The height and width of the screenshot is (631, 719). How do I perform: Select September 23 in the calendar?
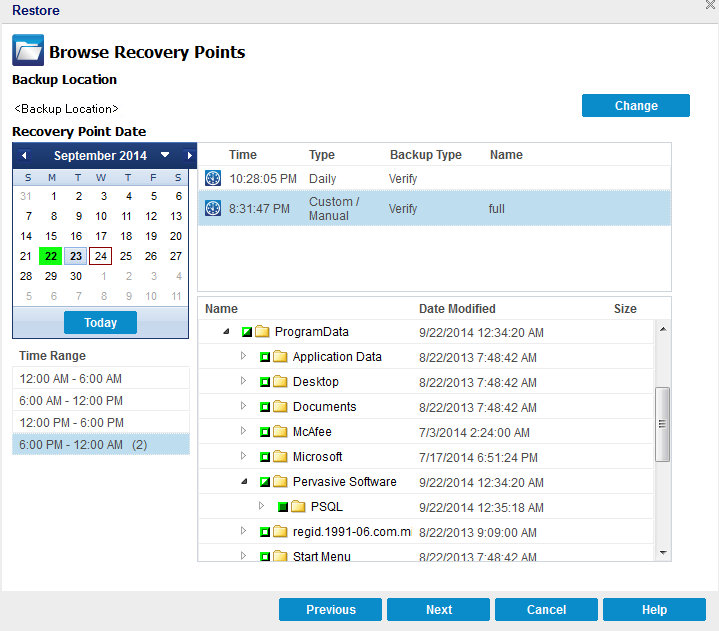tap(76, 255)
